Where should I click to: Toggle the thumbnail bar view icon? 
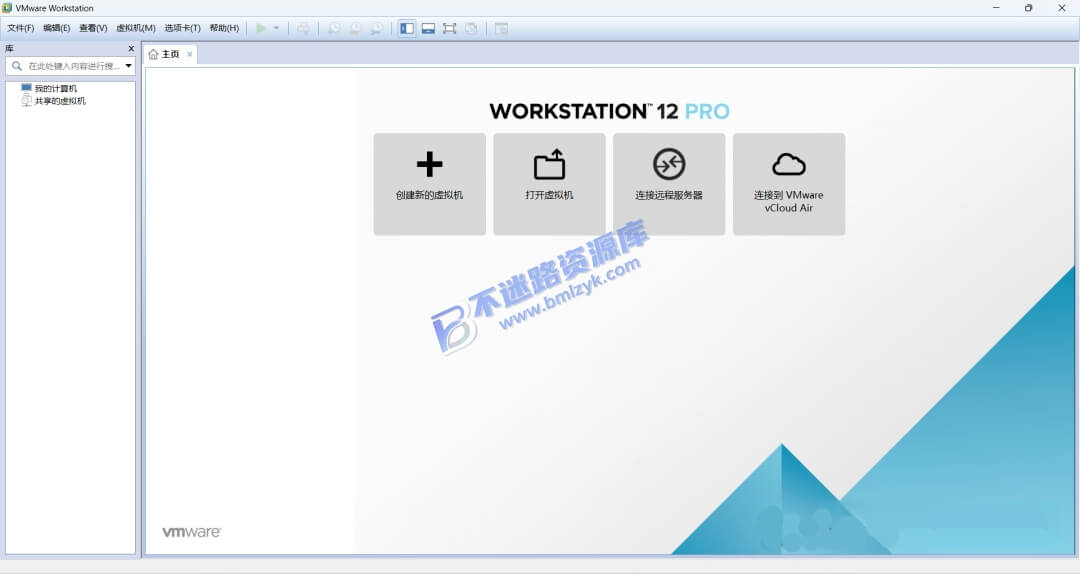[428, 28]
